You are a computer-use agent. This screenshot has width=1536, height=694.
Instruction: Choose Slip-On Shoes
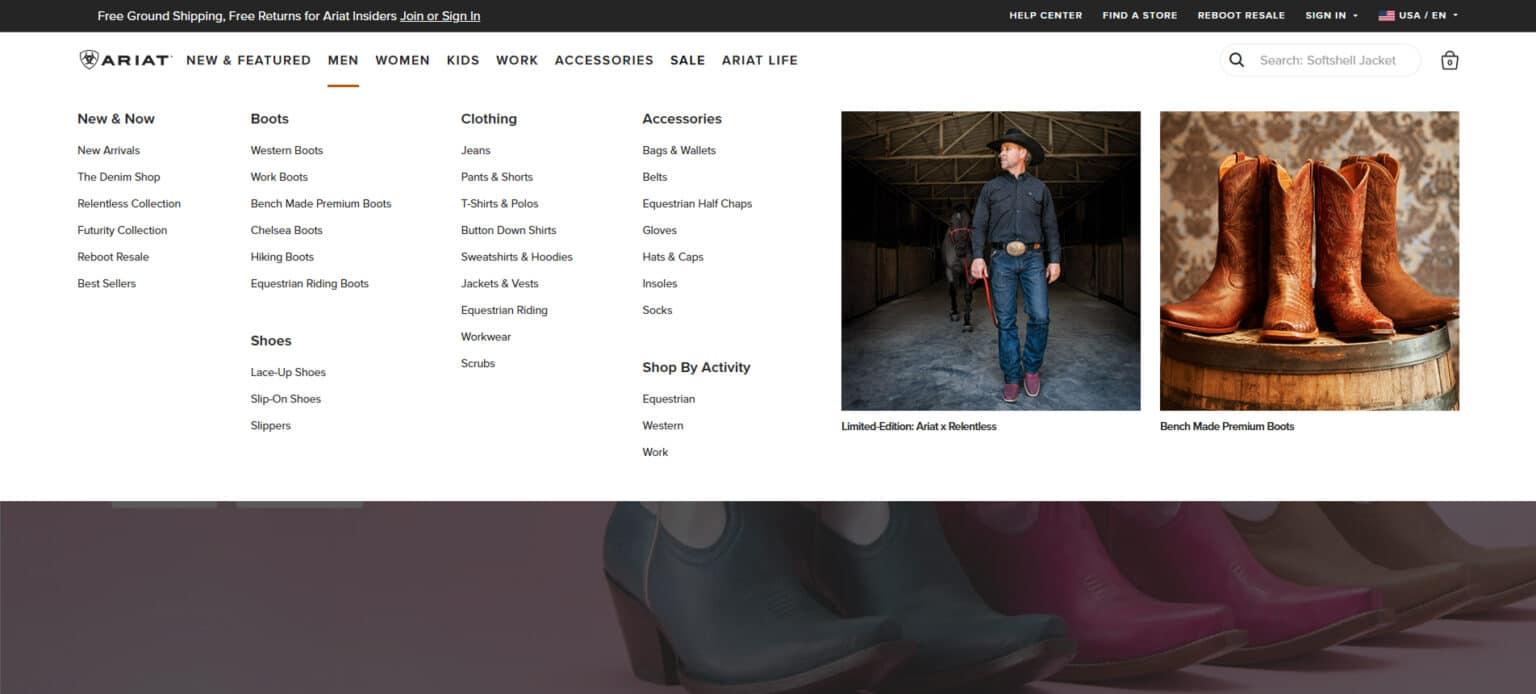point(285,399)
